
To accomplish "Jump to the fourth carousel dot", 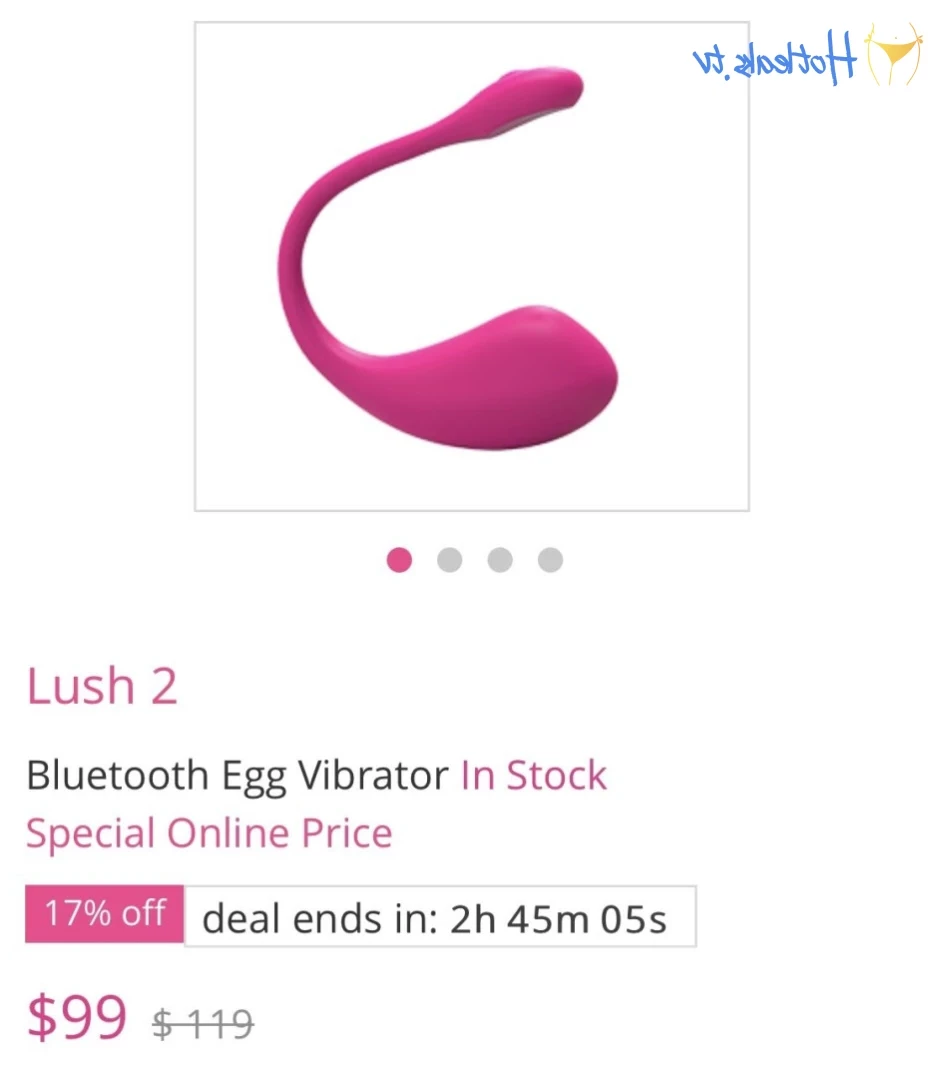I will (x=550, y=560).
